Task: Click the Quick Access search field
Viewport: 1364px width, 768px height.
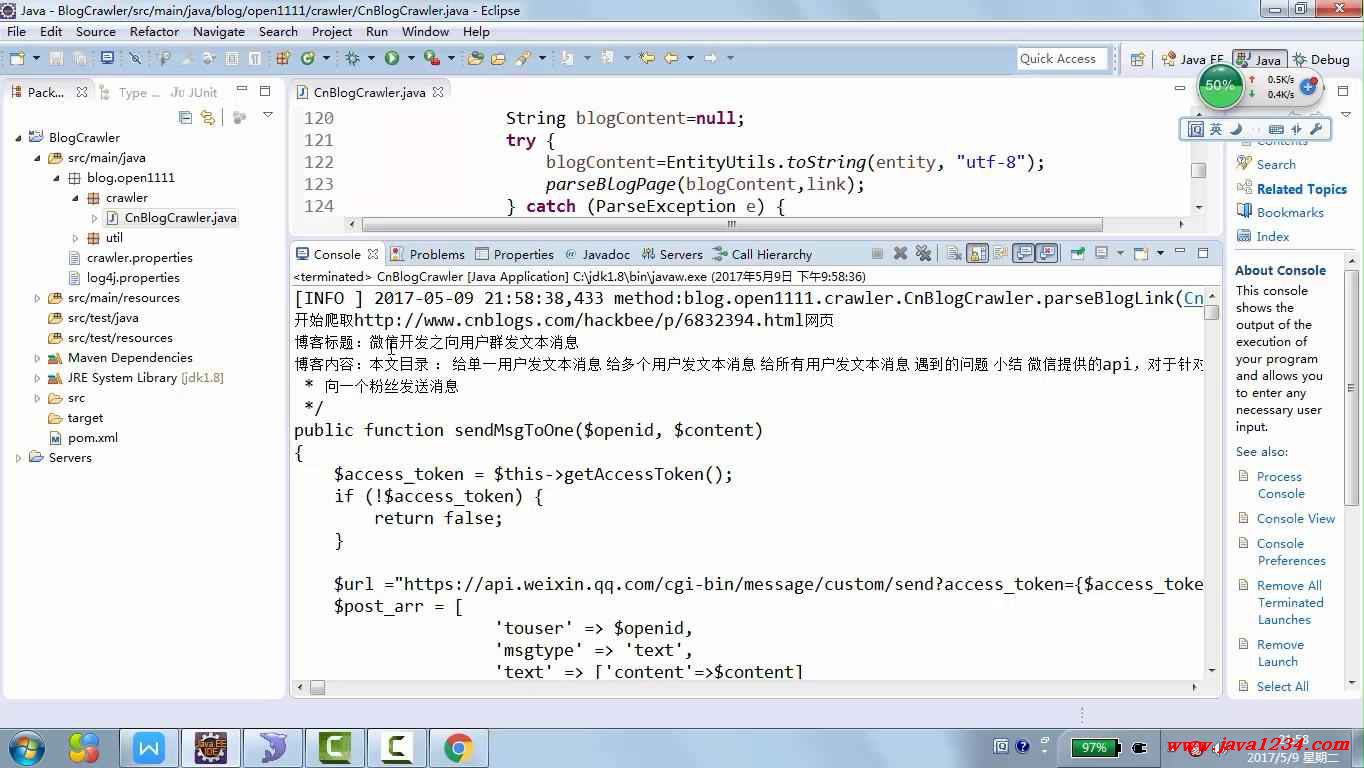Action: click(x=1061, y=59)
